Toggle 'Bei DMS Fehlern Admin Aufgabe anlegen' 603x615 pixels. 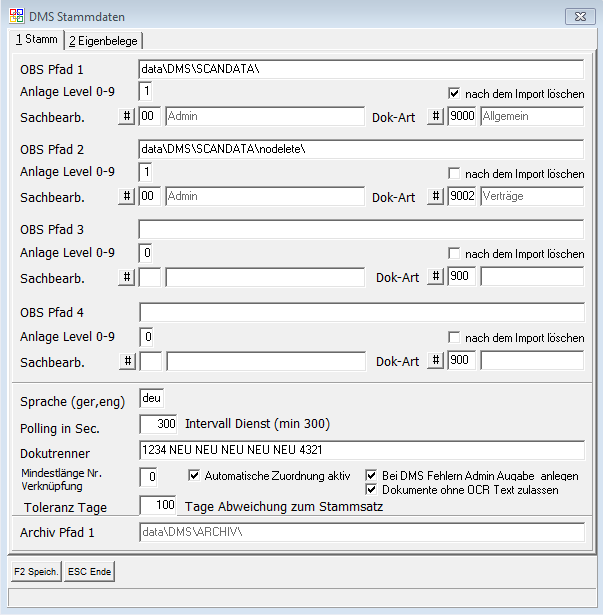coord(373,475)
